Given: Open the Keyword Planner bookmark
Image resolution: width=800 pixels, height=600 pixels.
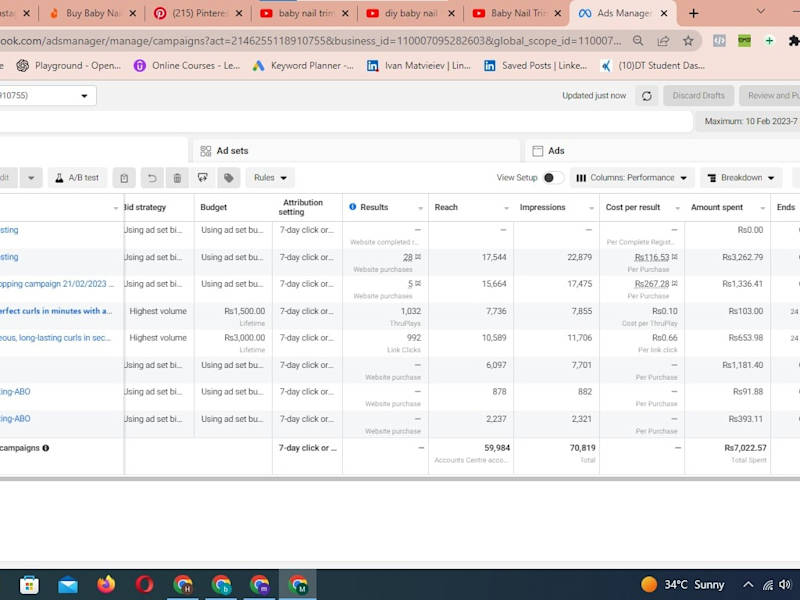Looking at the screenshot, I should point(304,66).
